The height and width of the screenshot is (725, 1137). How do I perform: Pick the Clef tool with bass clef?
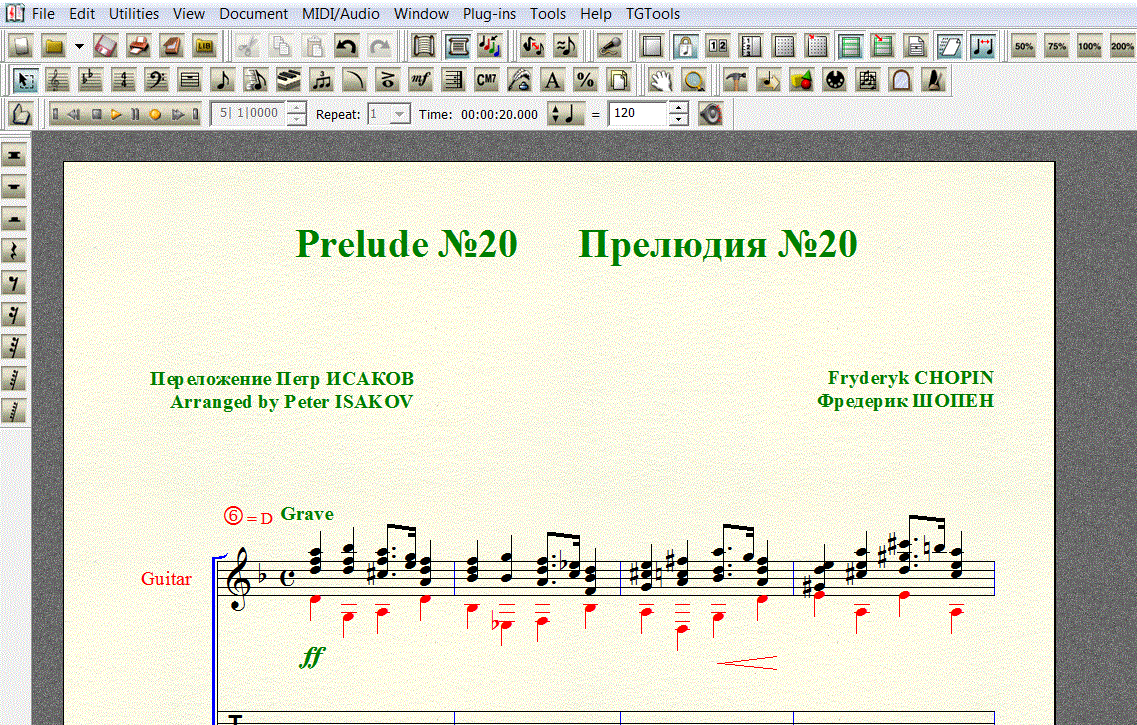click(x=157, y=80)
